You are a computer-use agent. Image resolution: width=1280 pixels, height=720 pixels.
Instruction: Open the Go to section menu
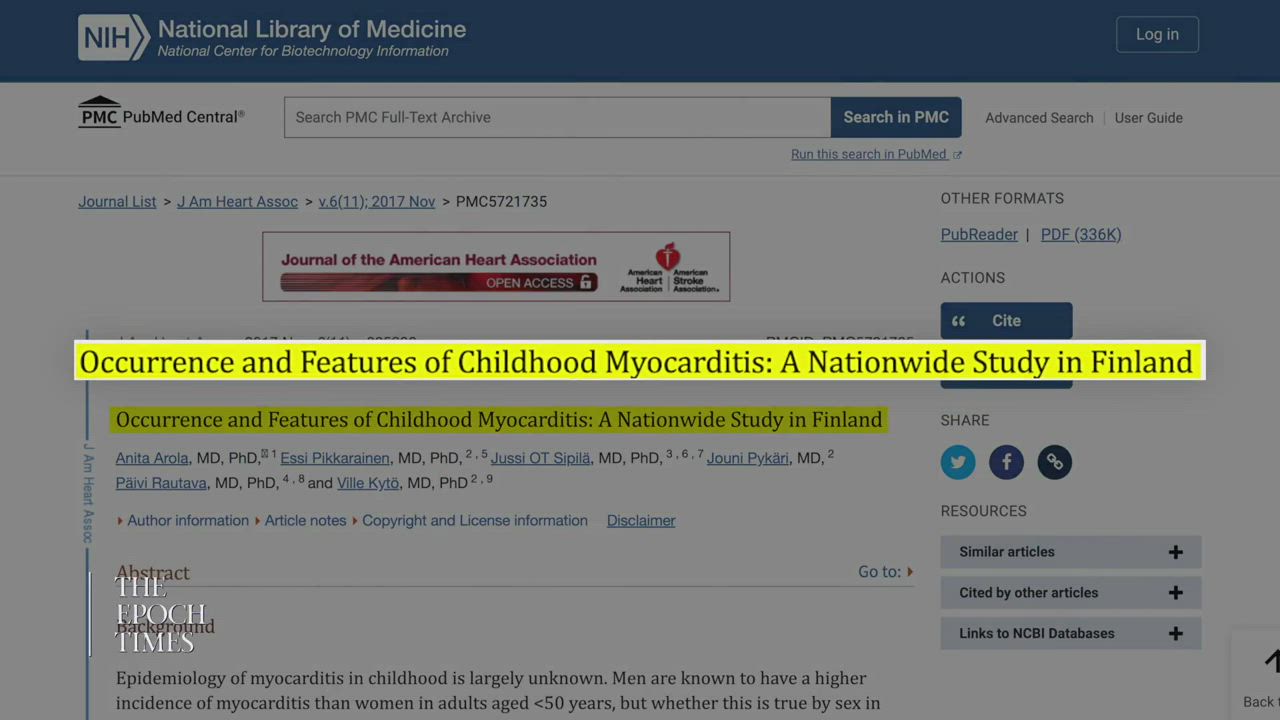885,572
